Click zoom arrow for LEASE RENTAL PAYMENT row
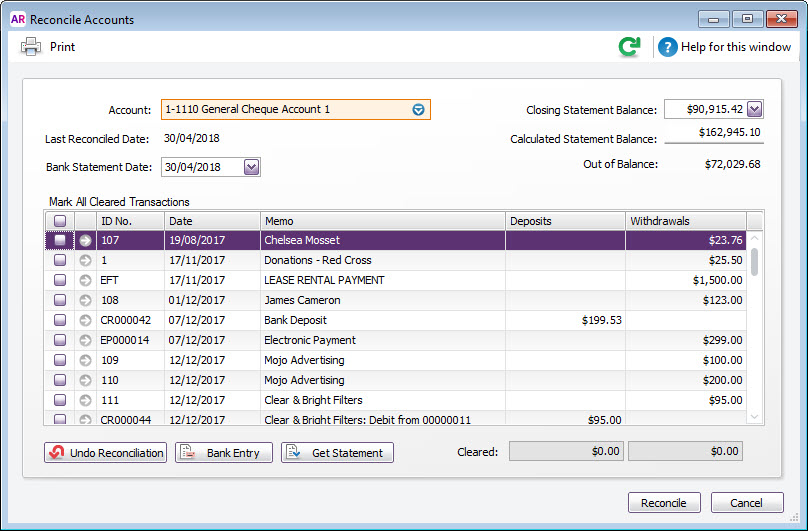808x531 pixels. [x=85, y=280]
